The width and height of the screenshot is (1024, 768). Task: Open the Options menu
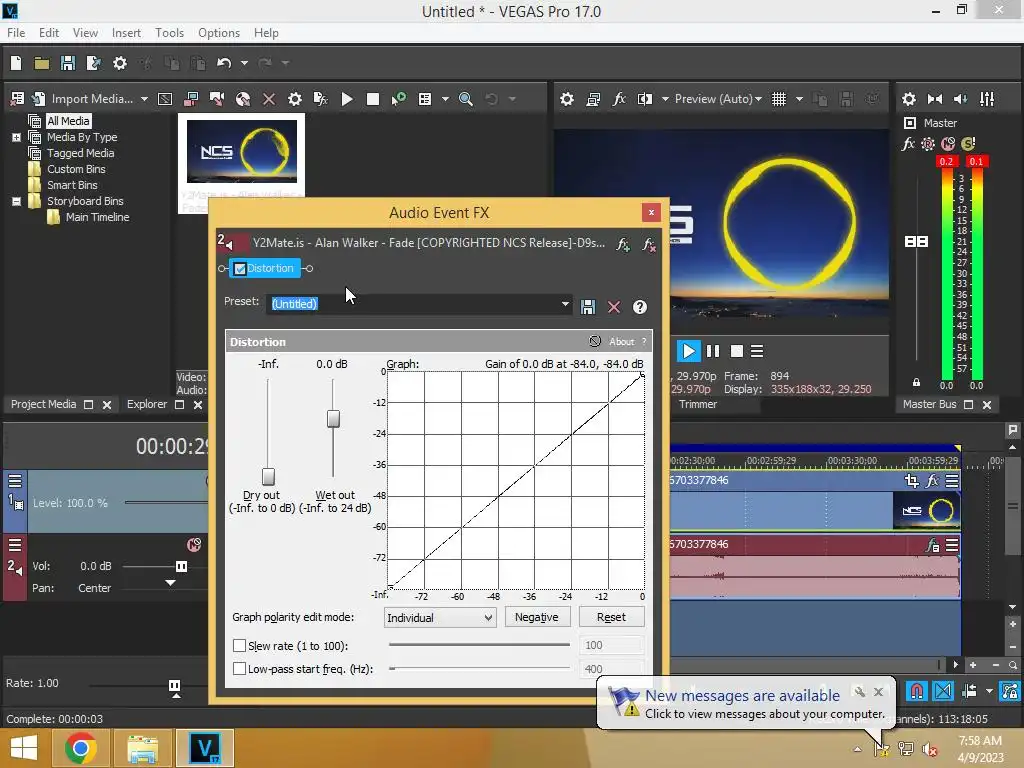[219, 33]
